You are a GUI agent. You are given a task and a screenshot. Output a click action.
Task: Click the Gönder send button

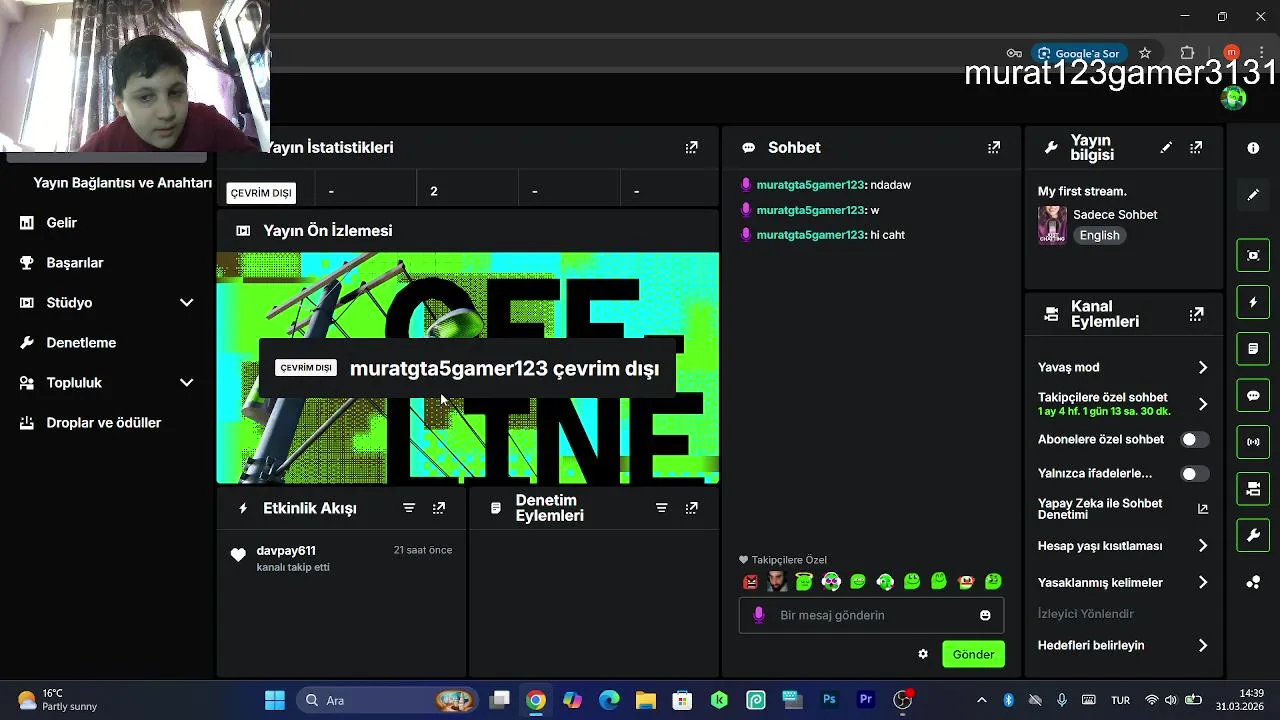(973, 654)
